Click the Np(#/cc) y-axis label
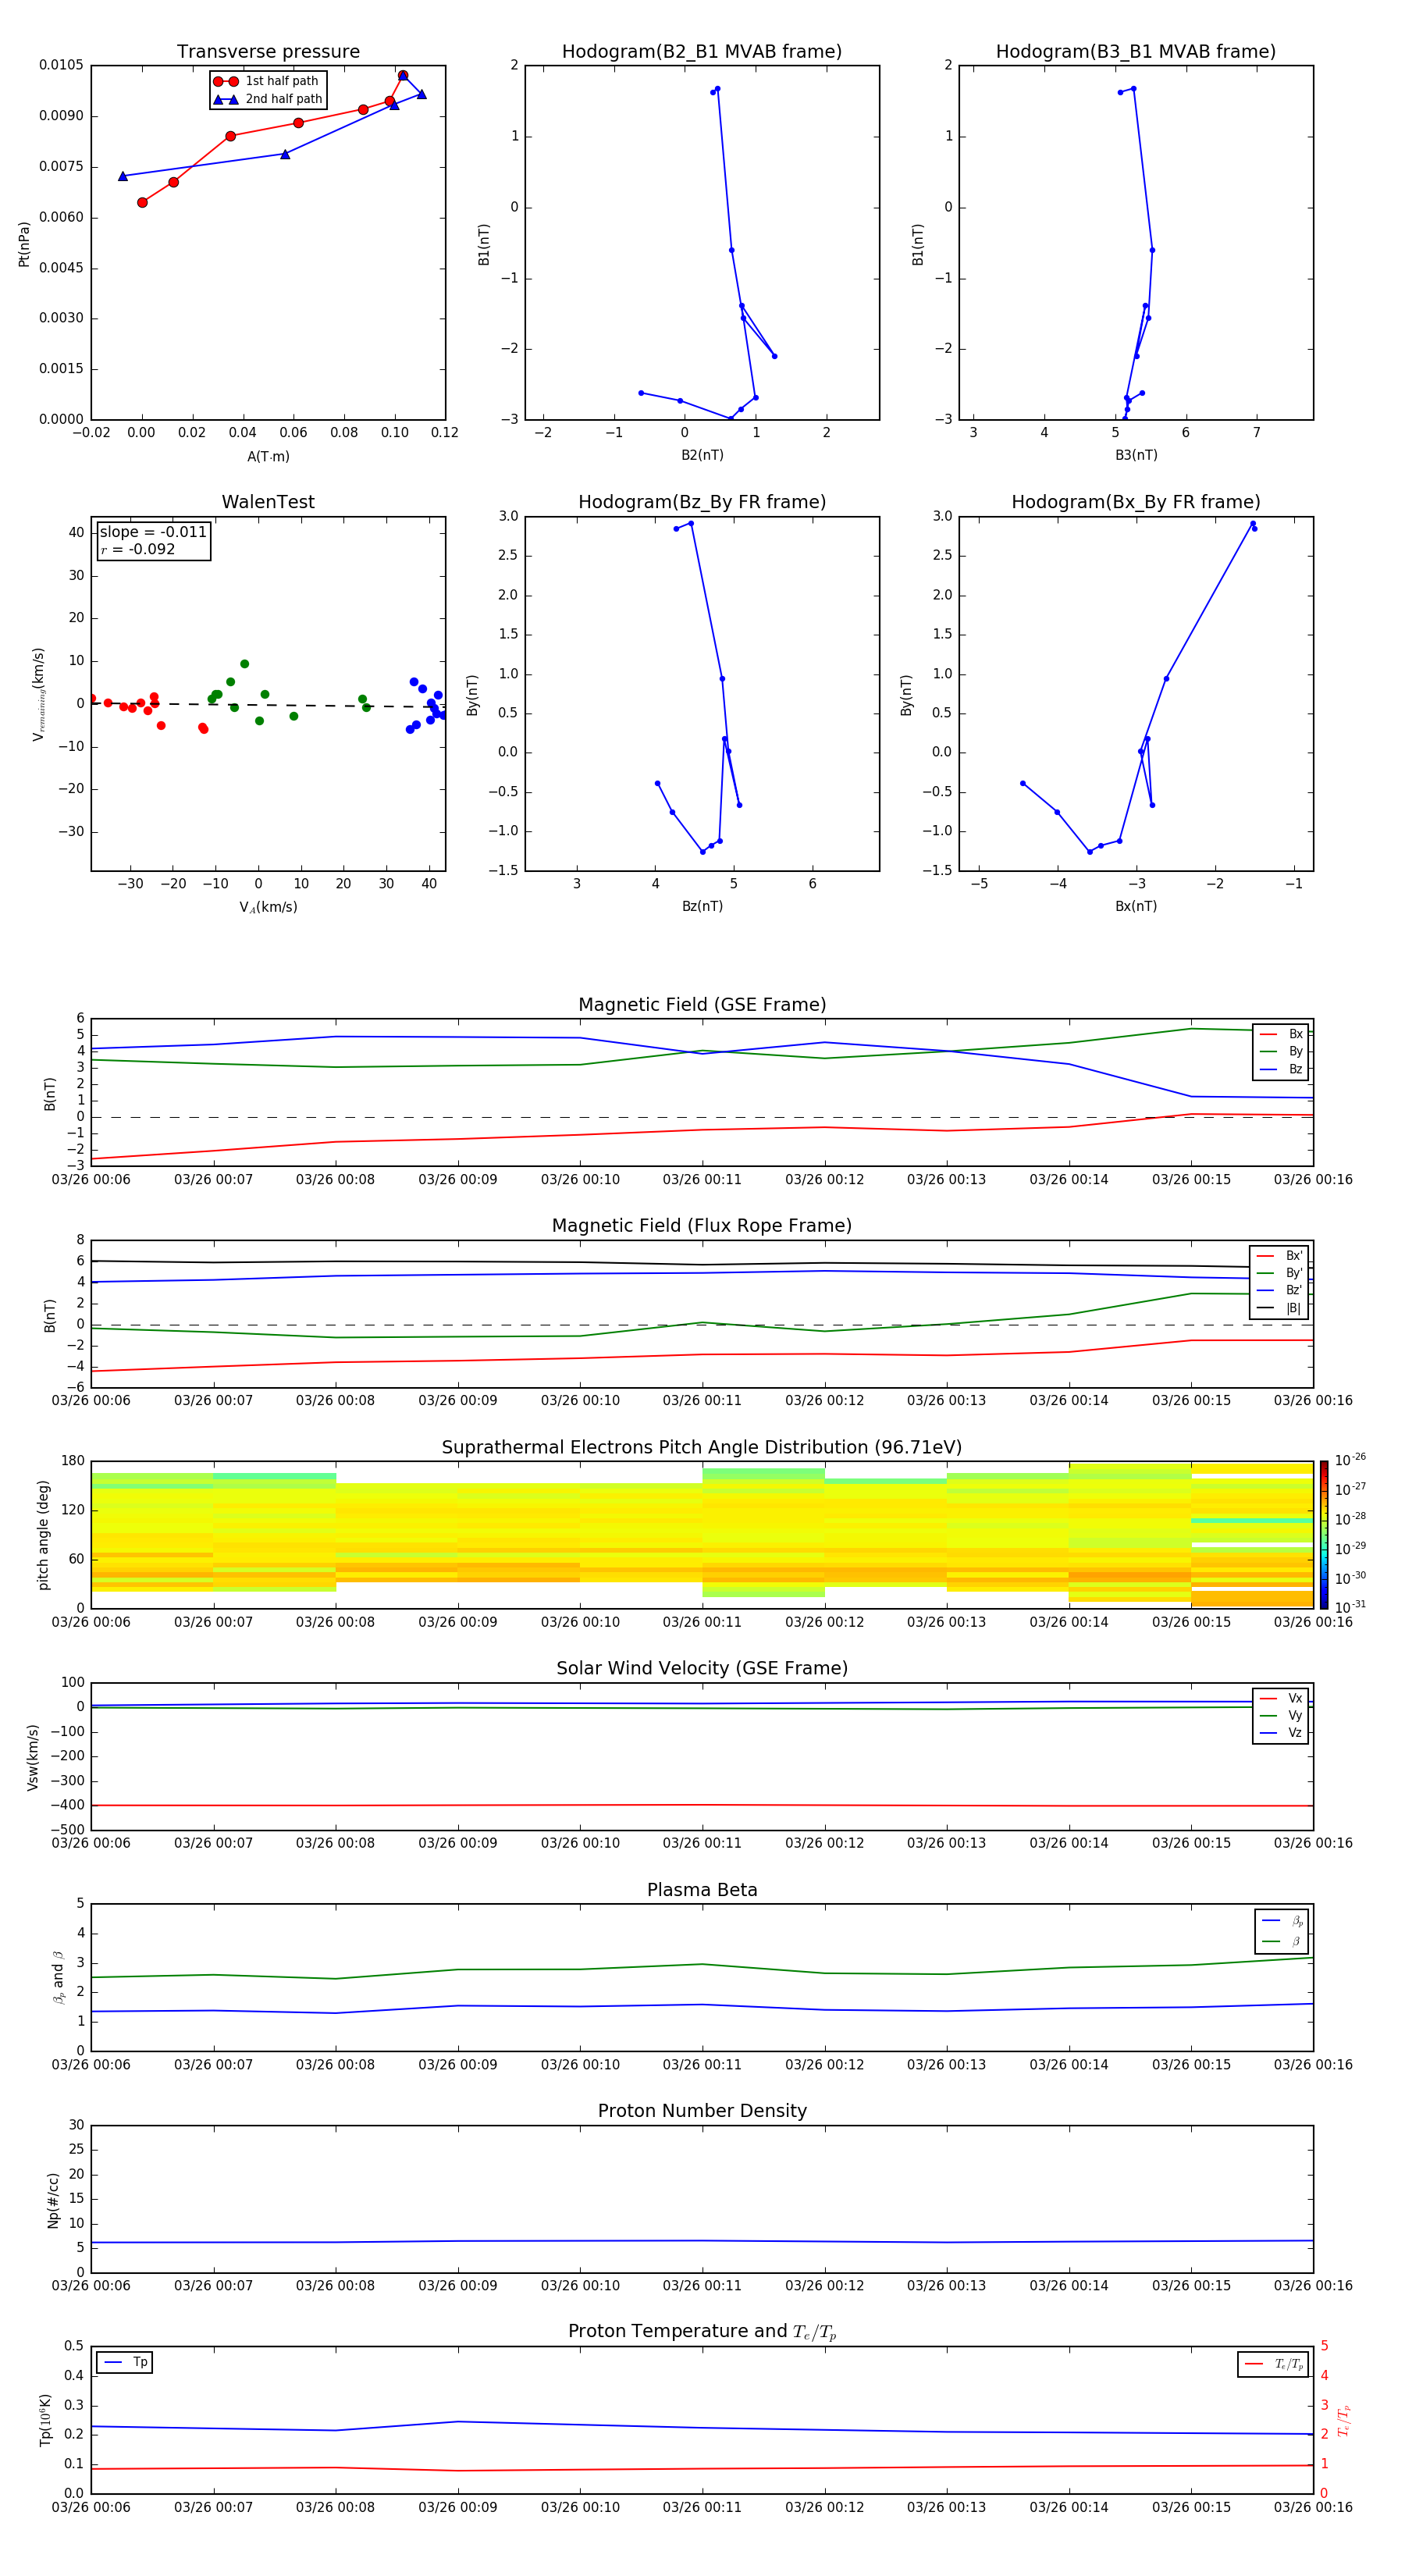Image resolution: width=1405 pixels, height=2576 pixels. click(53, 2200)
